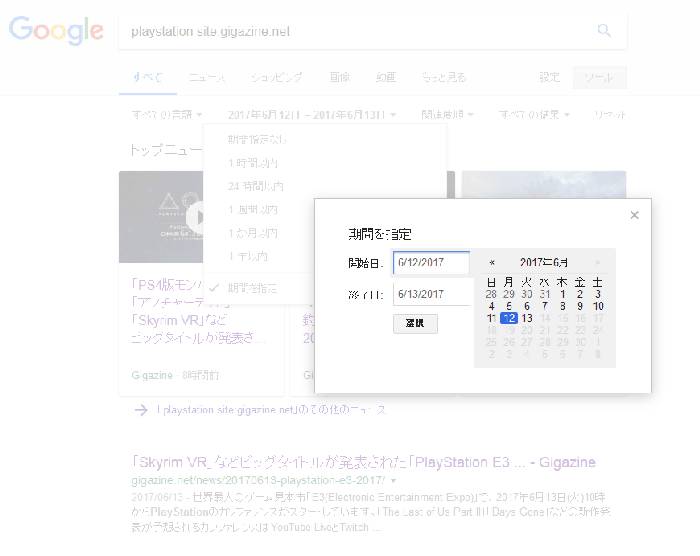Screen dimensions: 700x556
Task: Open the sort by relevance dropdown
Action: point(447,115)
